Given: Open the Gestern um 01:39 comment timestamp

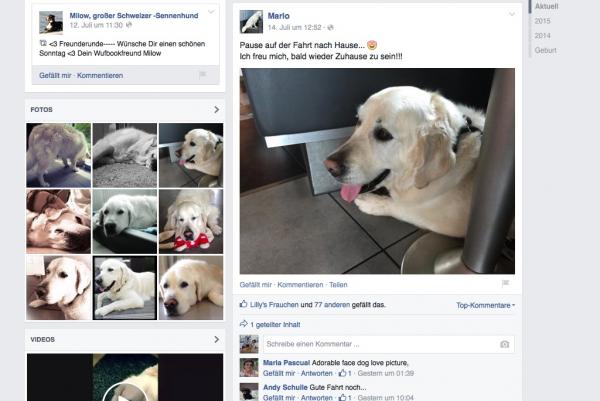Looking at the screenshot, I should click(x=386, y=373).
